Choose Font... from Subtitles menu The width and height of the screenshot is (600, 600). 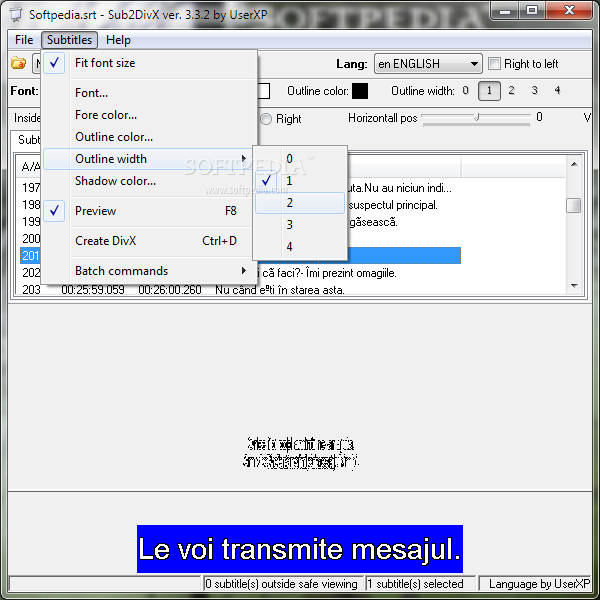(148, 93)
